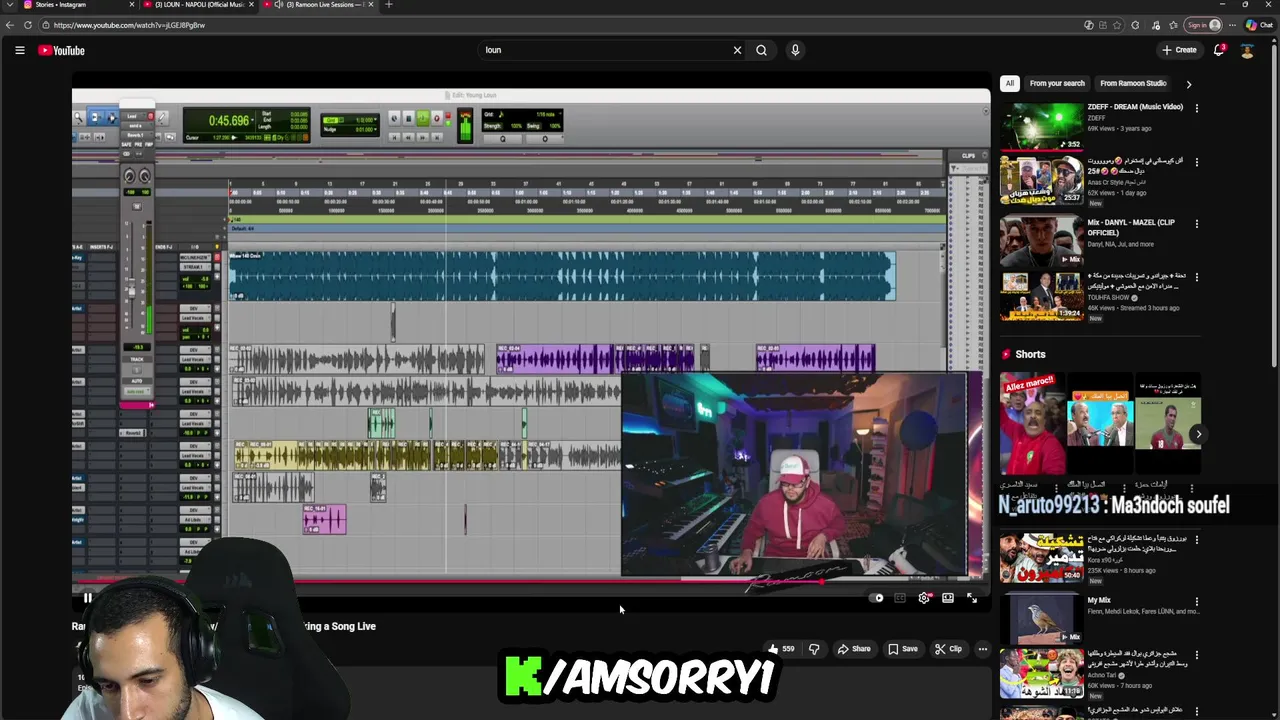The image size is (1280, 720).
Task: Toggle the autoplay switch in player
Action: click(x=878, y=598)
